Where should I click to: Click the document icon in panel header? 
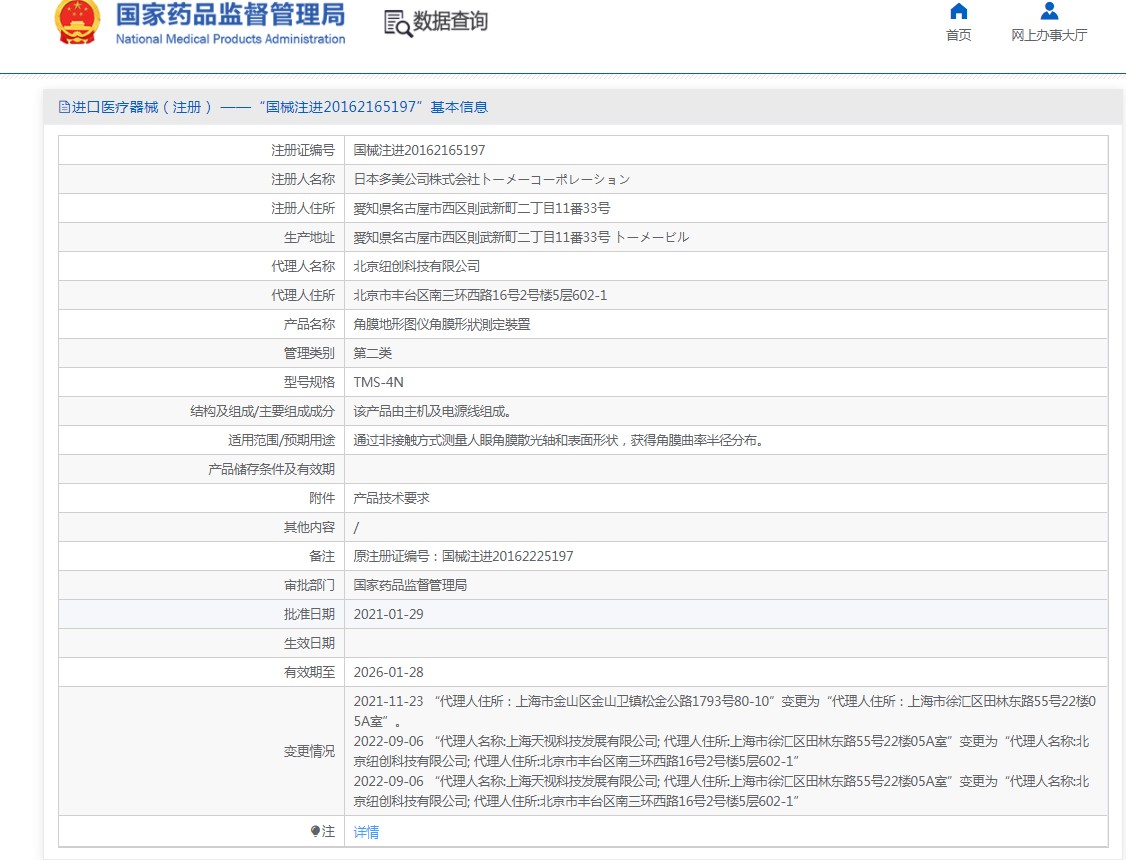coord(65,107)
